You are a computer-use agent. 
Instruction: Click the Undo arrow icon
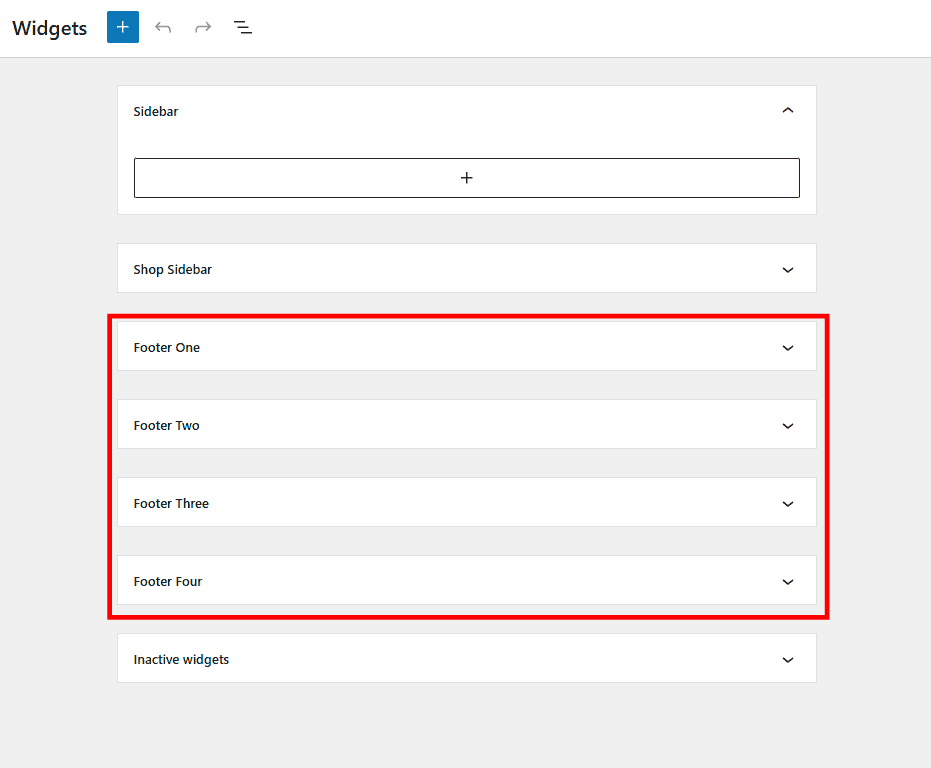163,27
